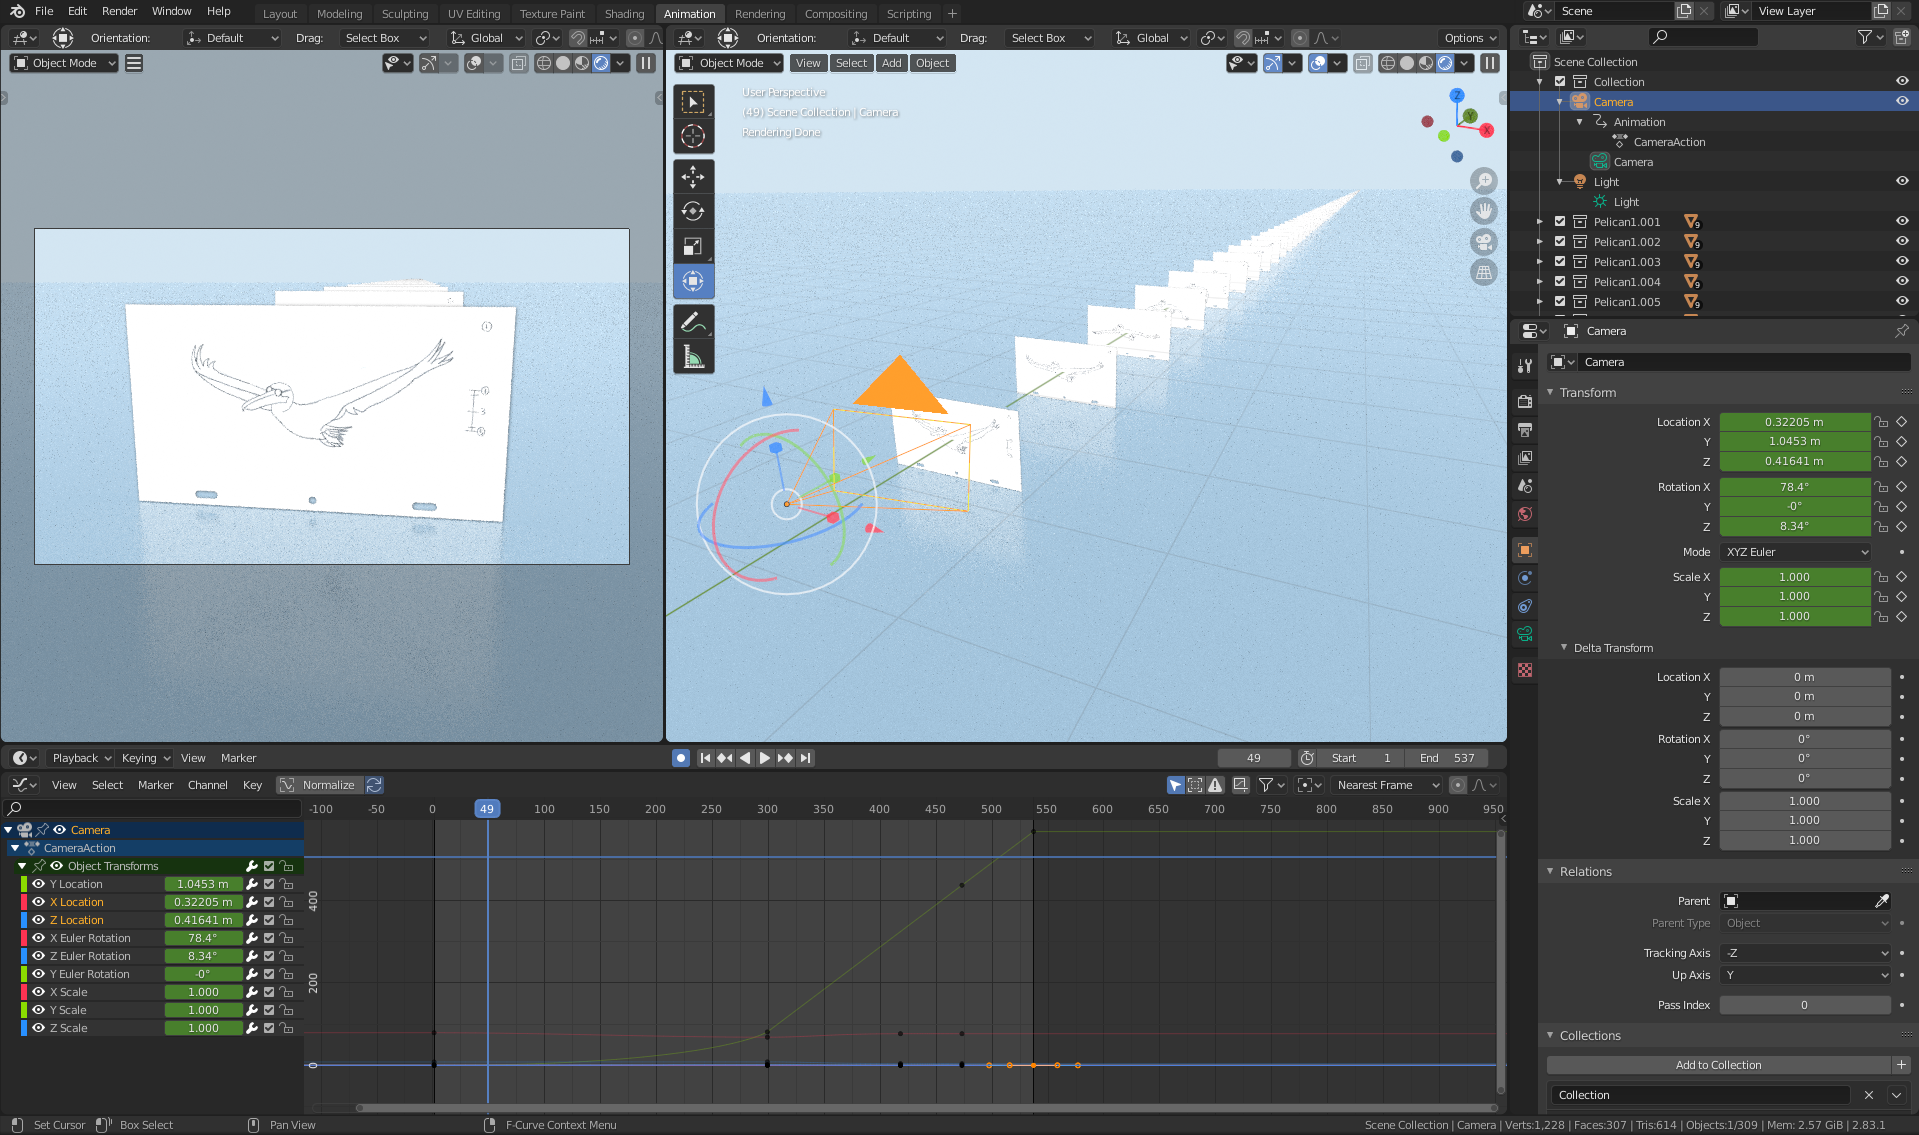Click the pan hand viewport gizmo
The image size is (1919, 1135).
[x=1484, y=211]
